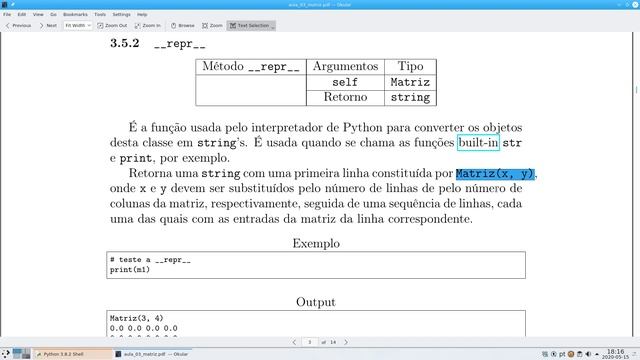The height and width of the screenshot is (360, 640).
Task: Click the clipboard tray icon
Action: (x=580, y=354)
